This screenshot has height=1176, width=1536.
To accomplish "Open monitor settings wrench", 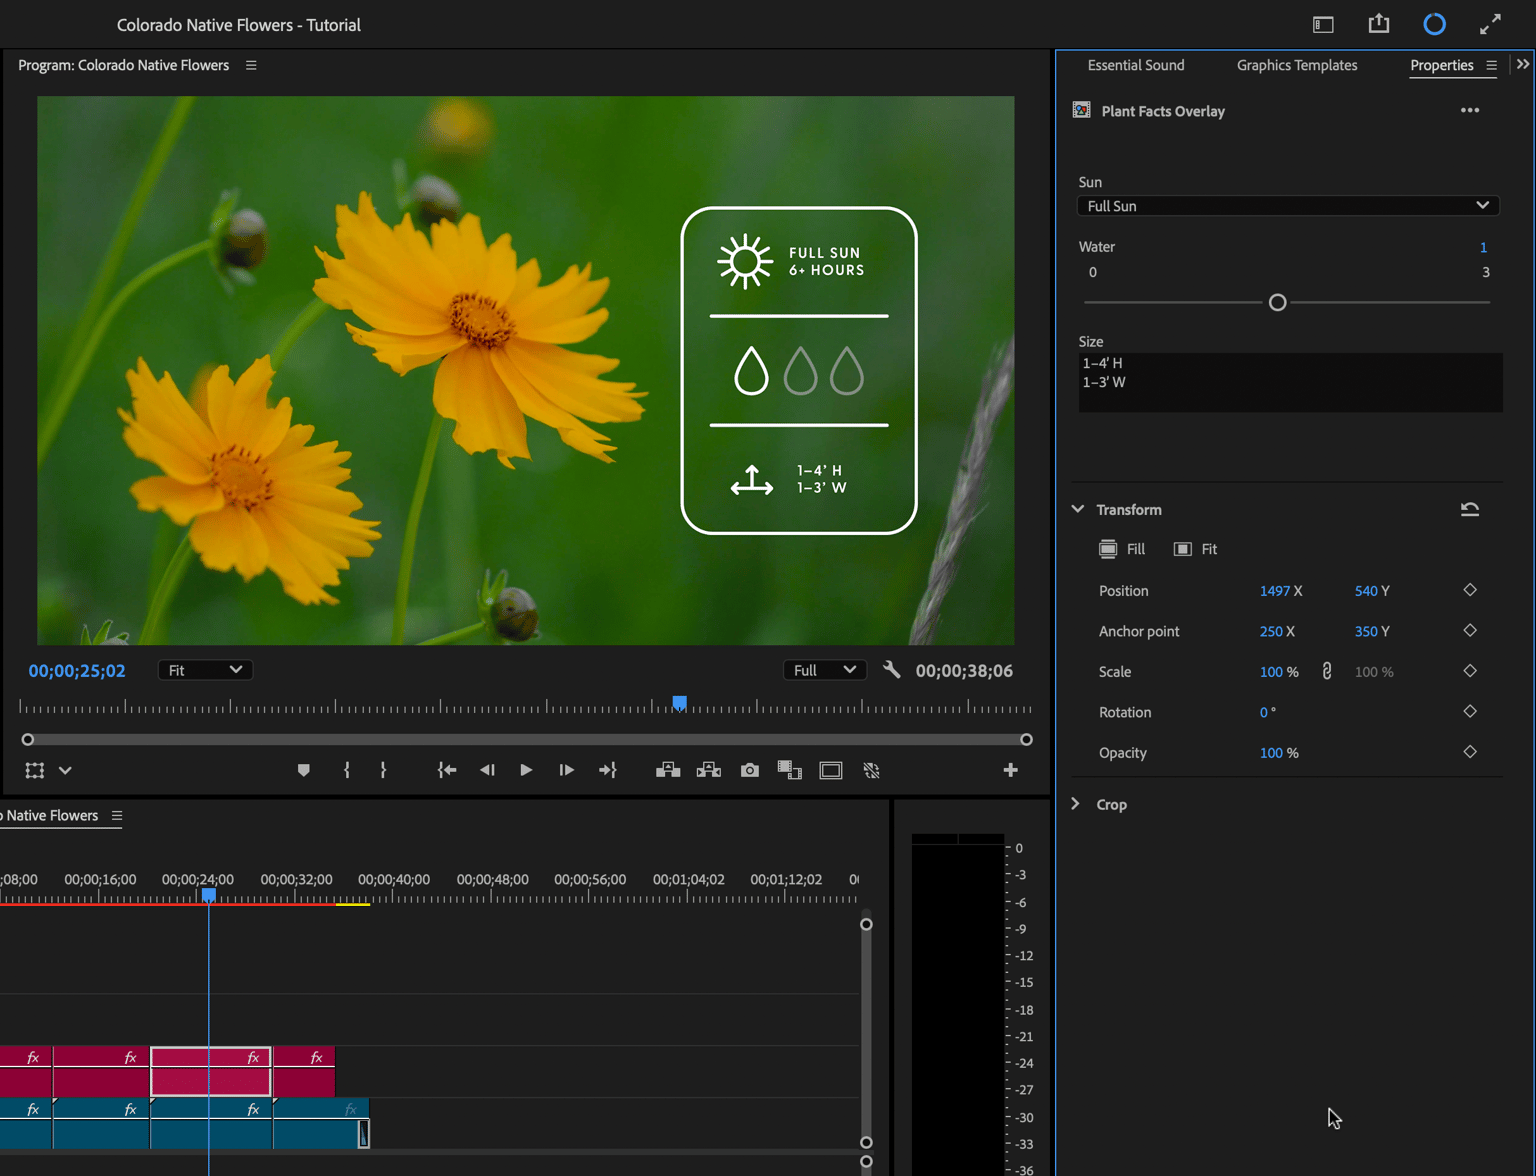I will pyautogui.click(x=891, y=671).
